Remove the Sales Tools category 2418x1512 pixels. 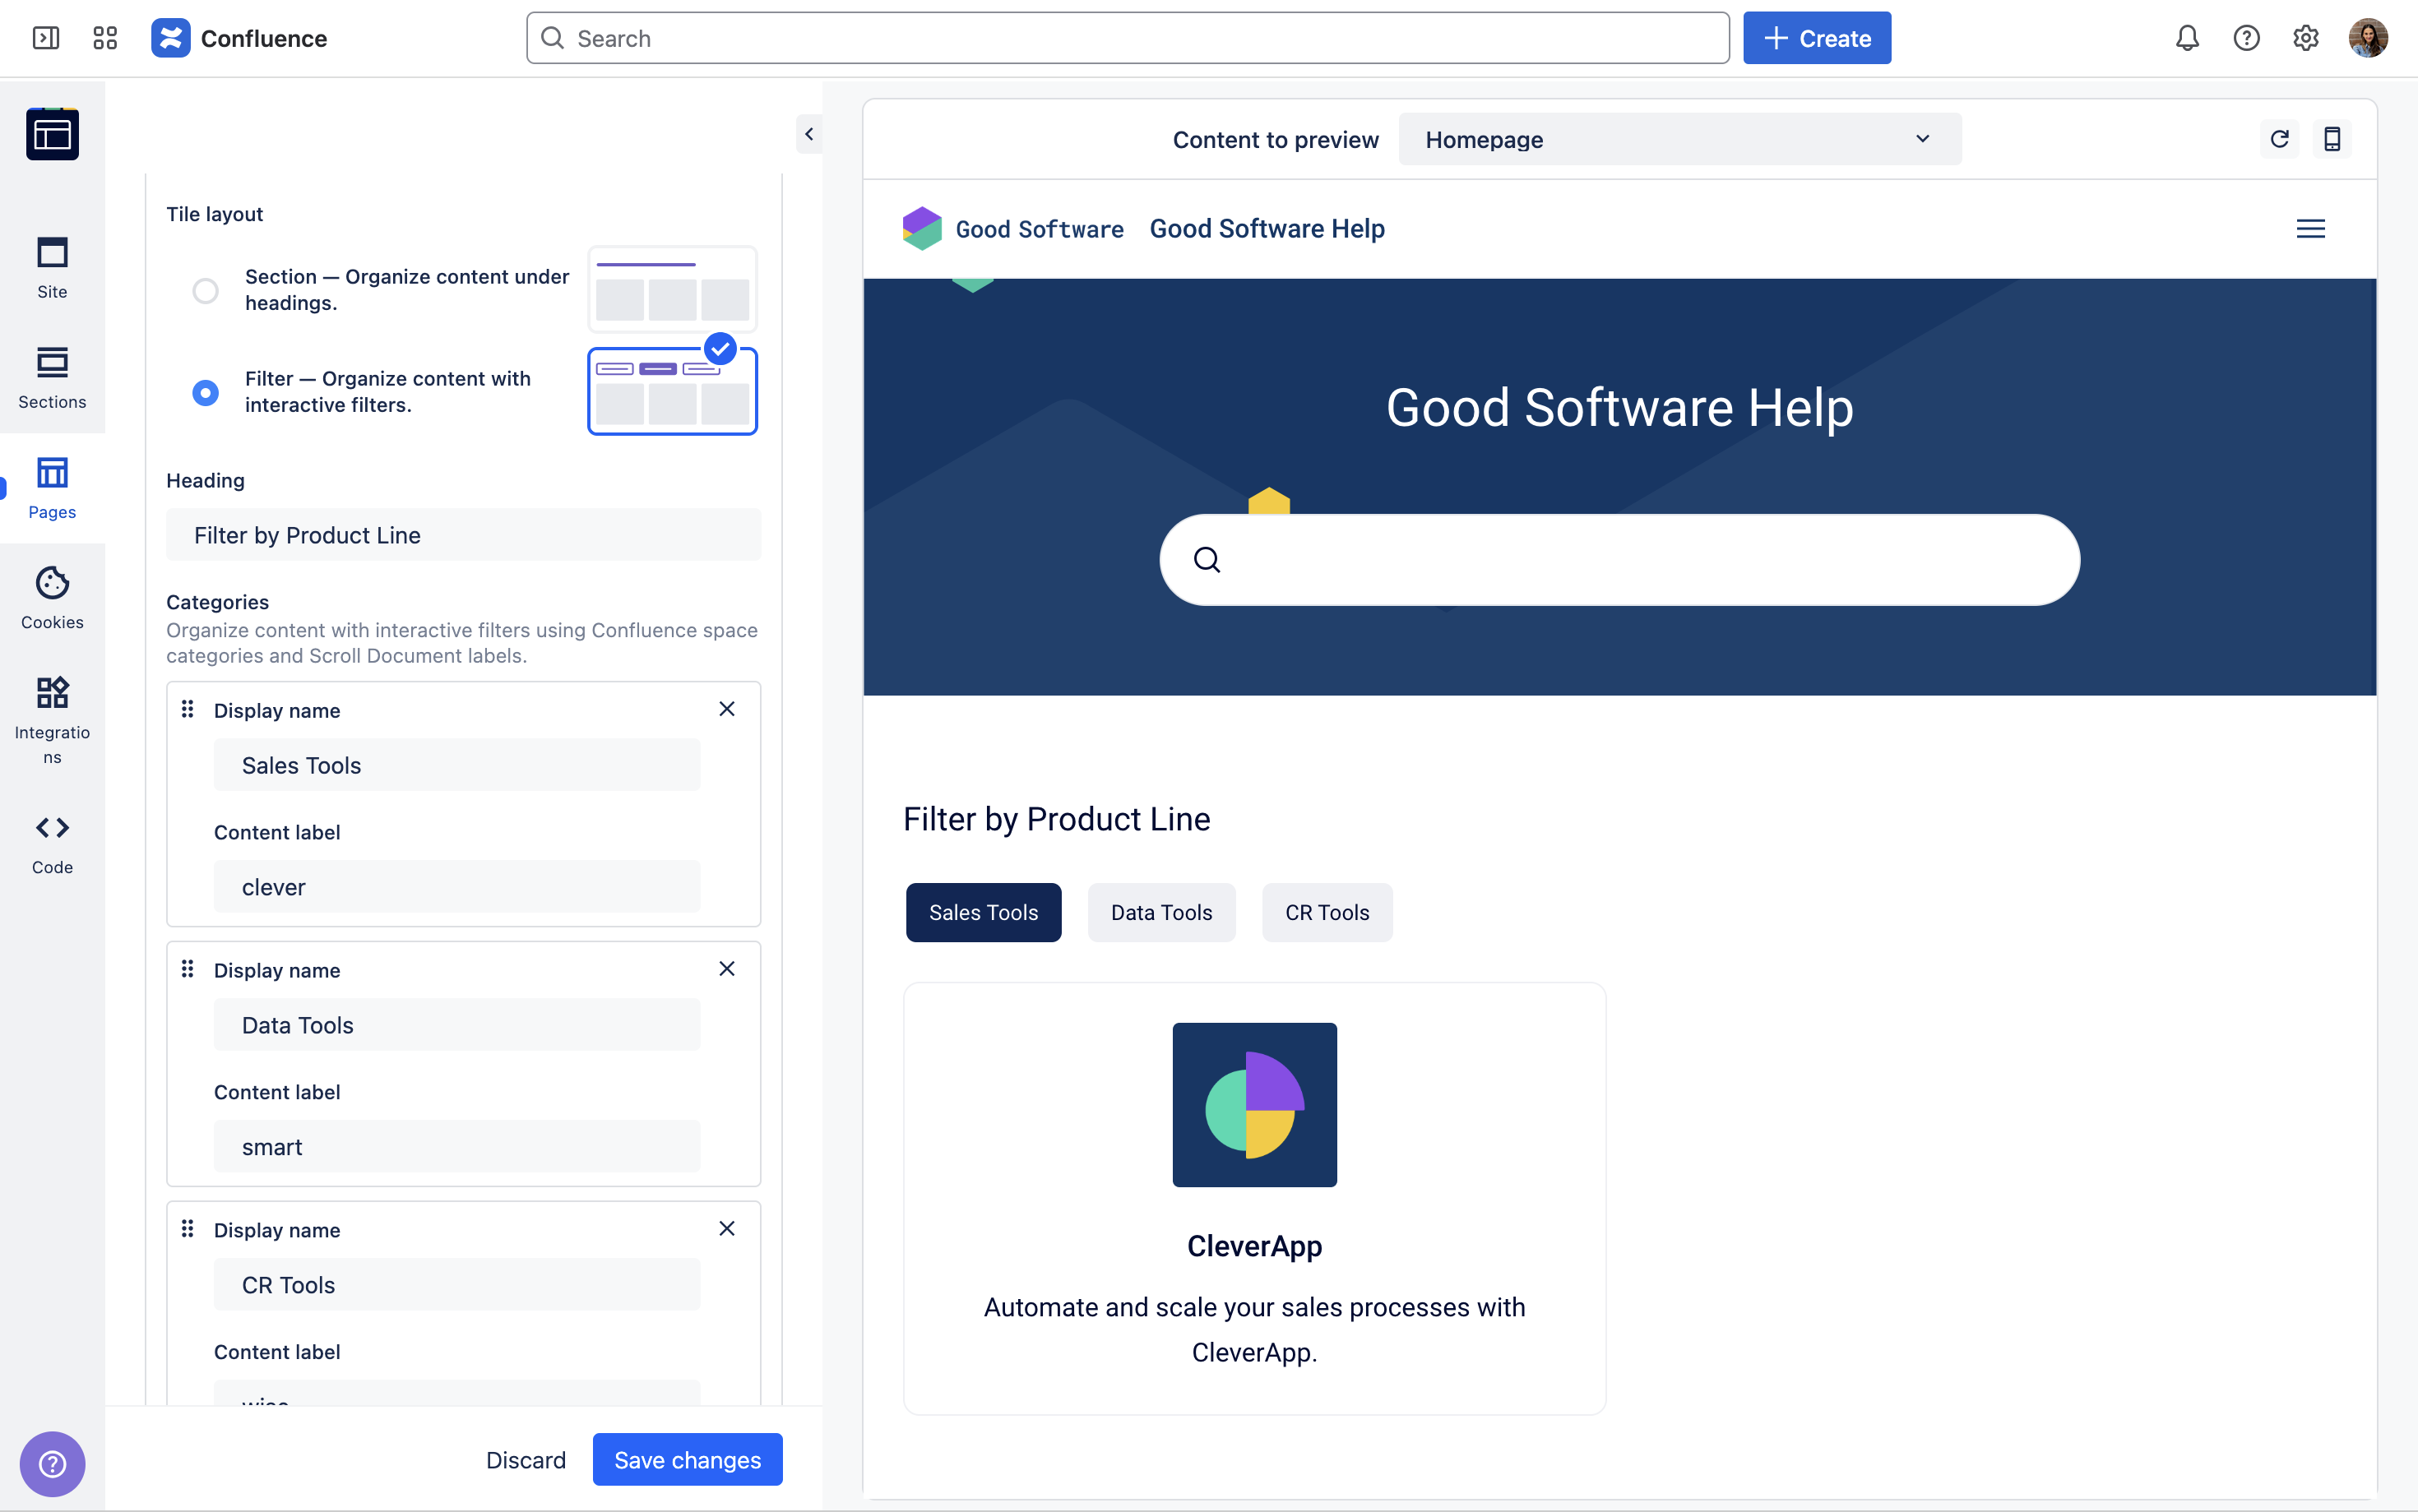coord(727,709)
